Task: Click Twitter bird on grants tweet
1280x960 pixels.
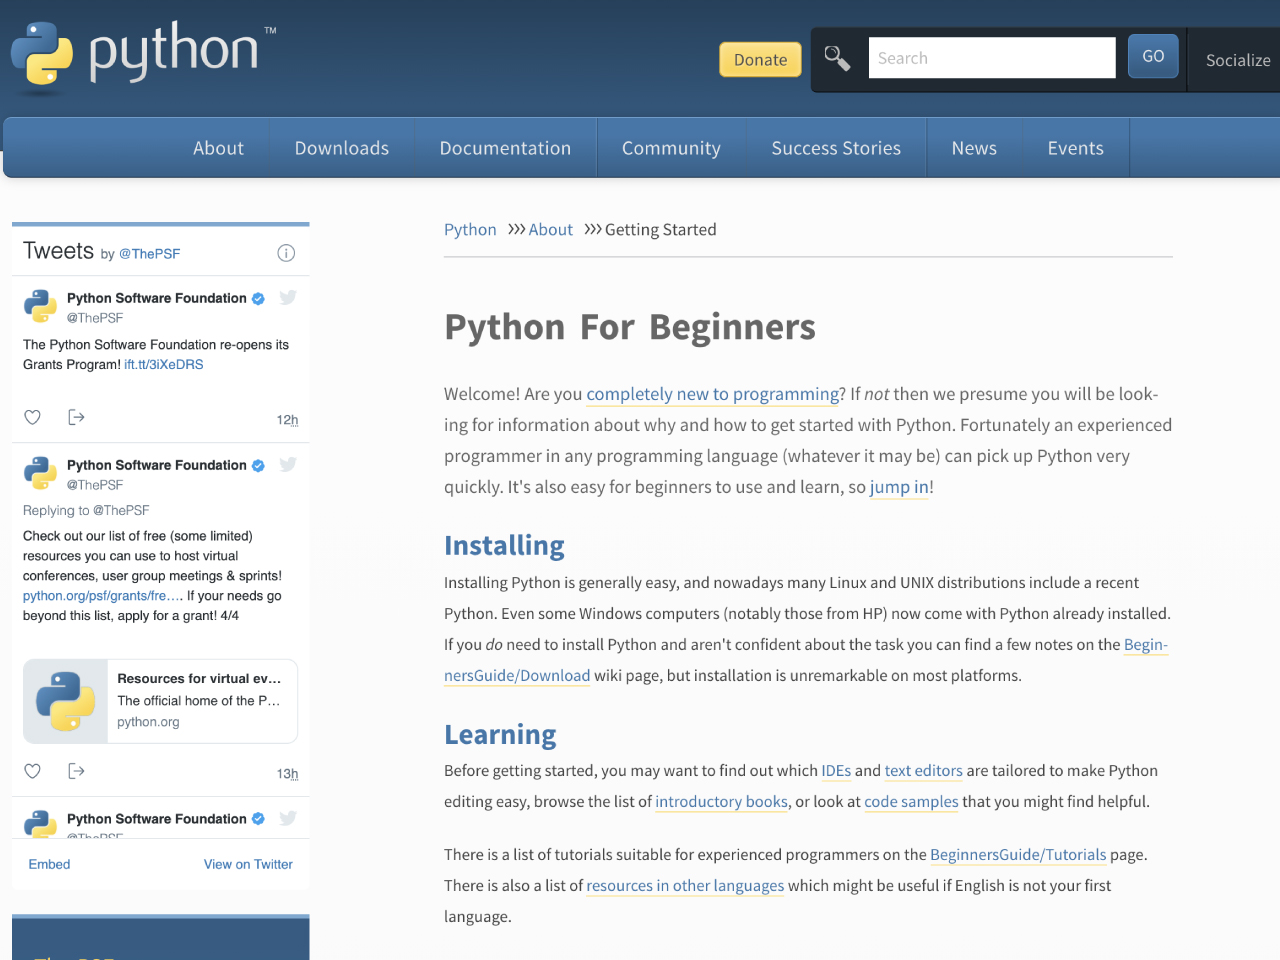Action: pos(288,297)
